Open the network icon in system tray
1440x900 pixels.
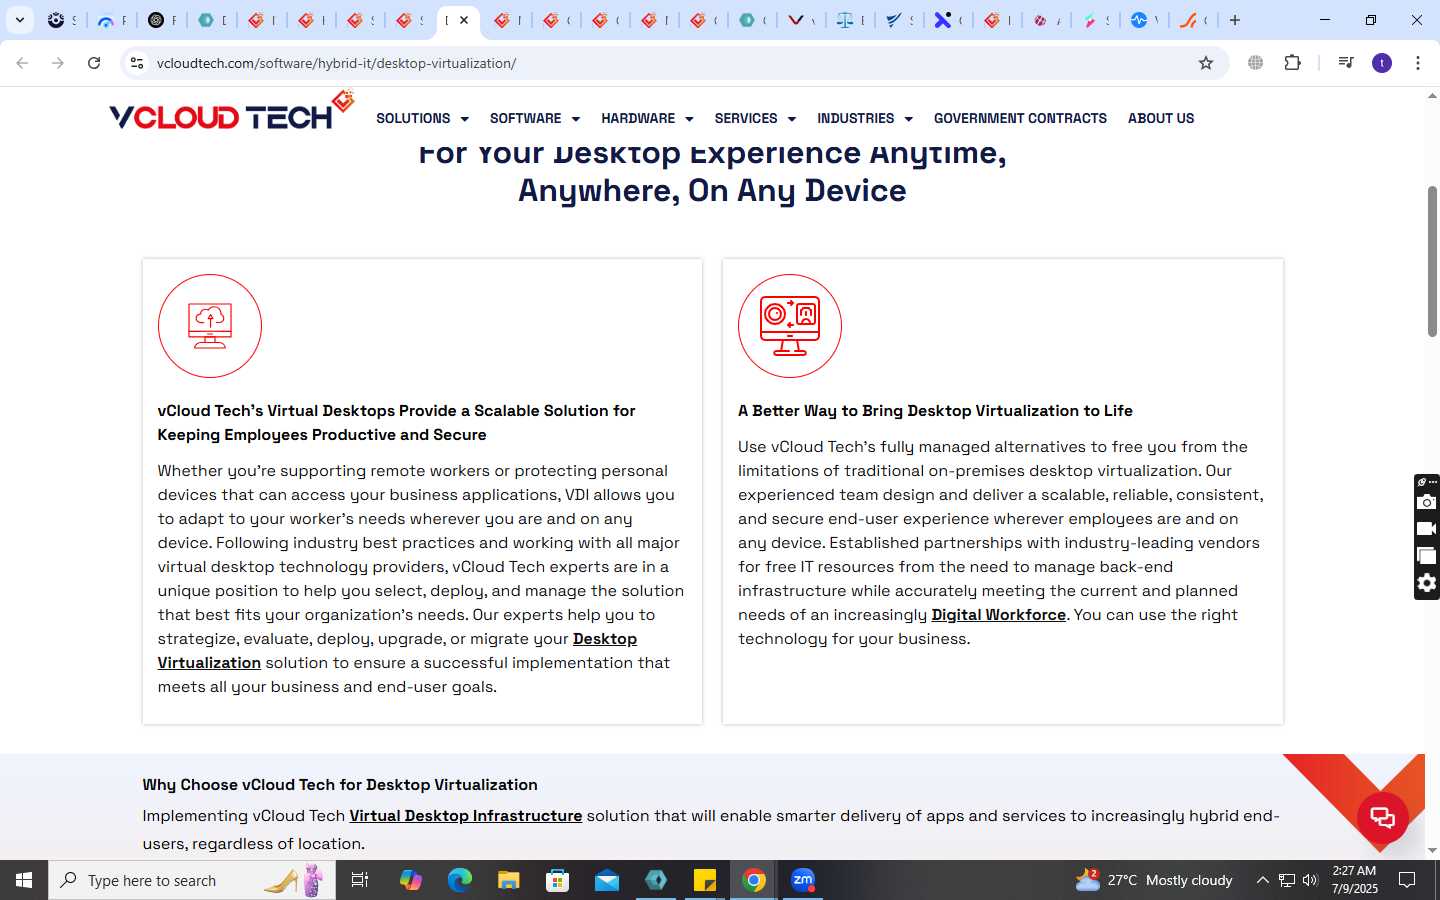click(1287, 880)
